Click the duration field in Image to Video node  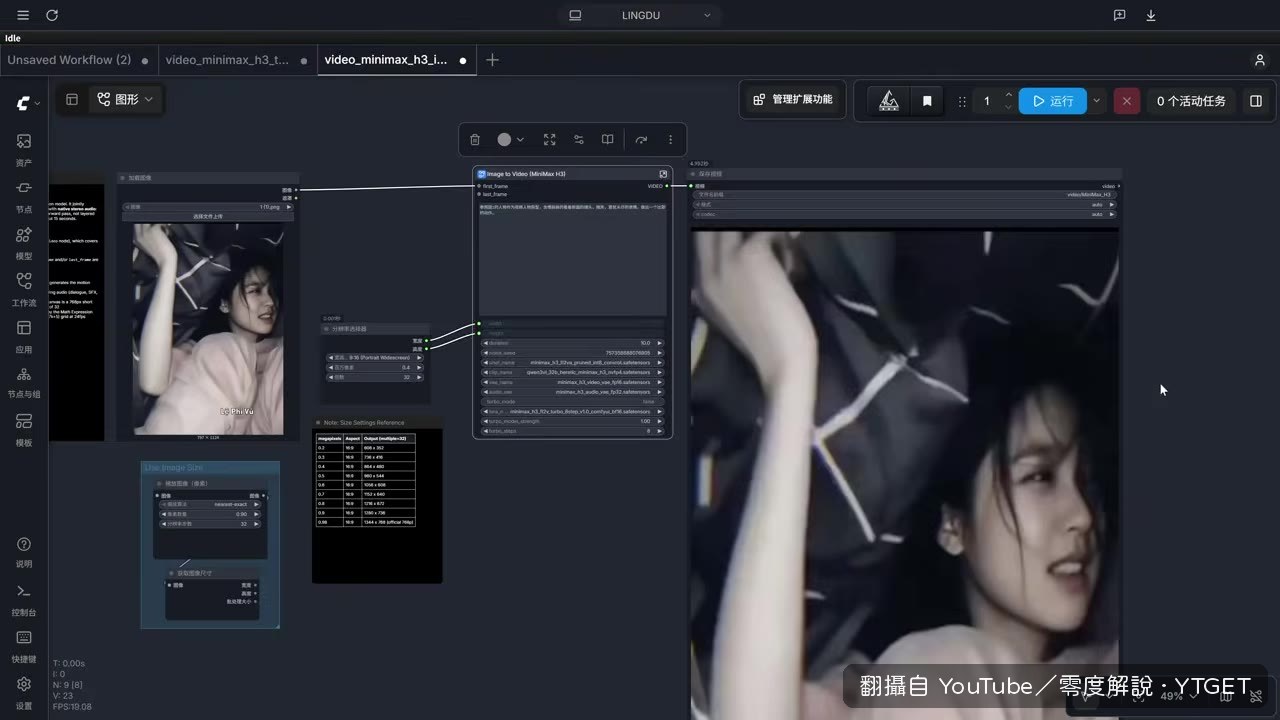point(572,343)
